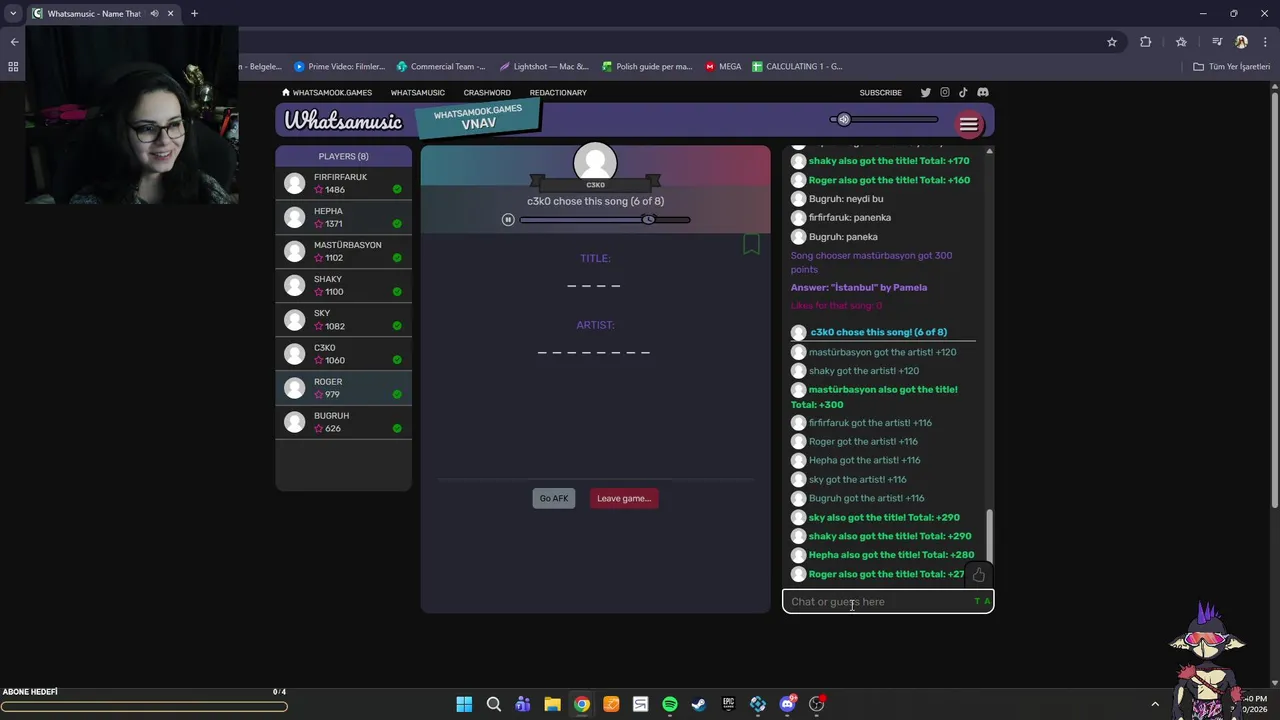Viewport: 1280px width, 720px height.
Task: Open the Instagram social icon
Action: [x=944, y=92]
